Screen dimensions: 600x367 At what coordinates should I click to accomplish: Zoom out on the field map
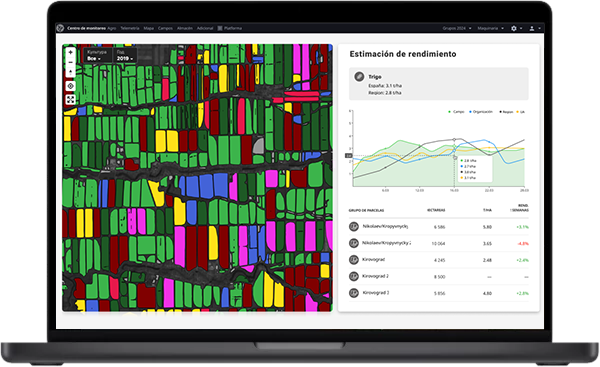[x=70, y=62]
